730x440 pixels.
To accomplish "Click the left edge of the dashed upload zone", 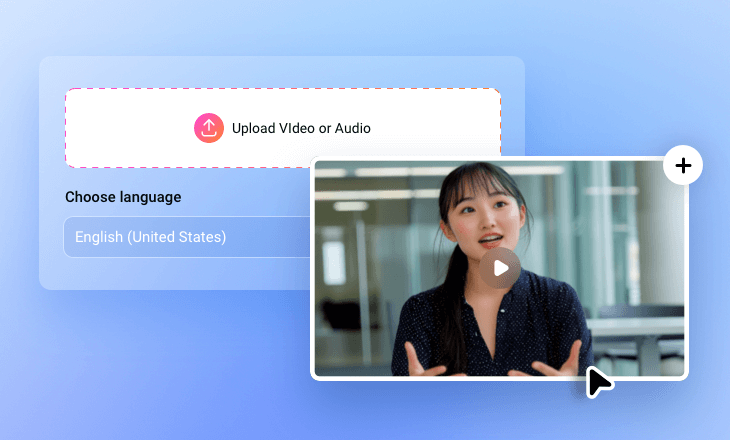I will pos(68,128).
